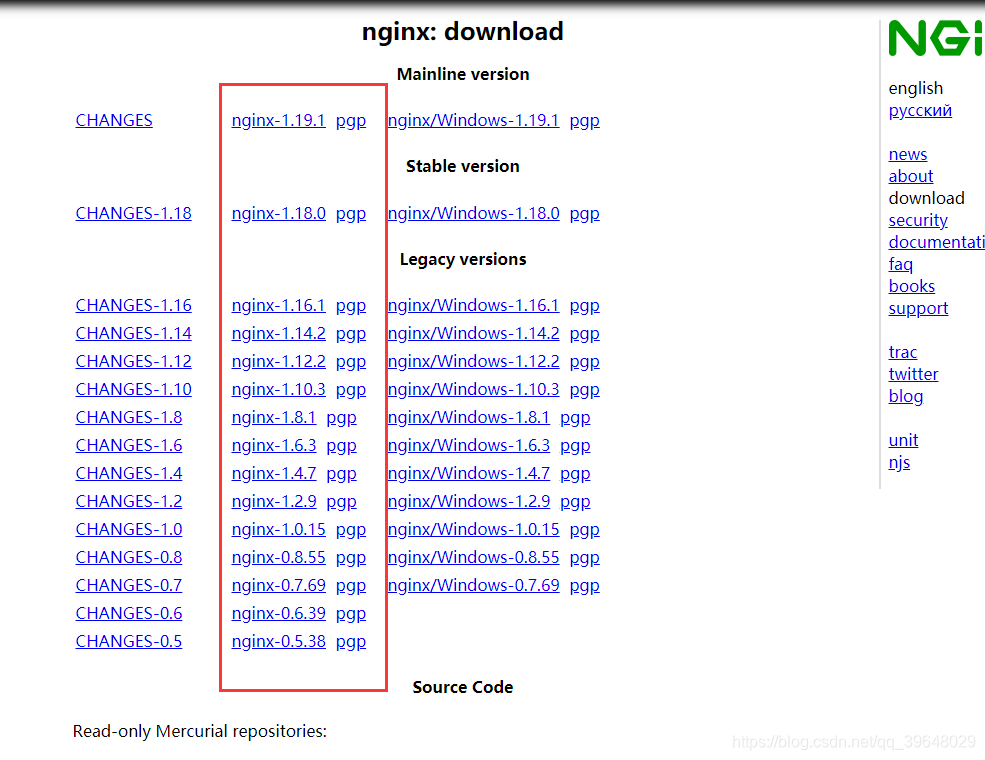Switch site language to русский
Image resolution: width=985 pixels, height=760 pixels.
tap(919, 110)
